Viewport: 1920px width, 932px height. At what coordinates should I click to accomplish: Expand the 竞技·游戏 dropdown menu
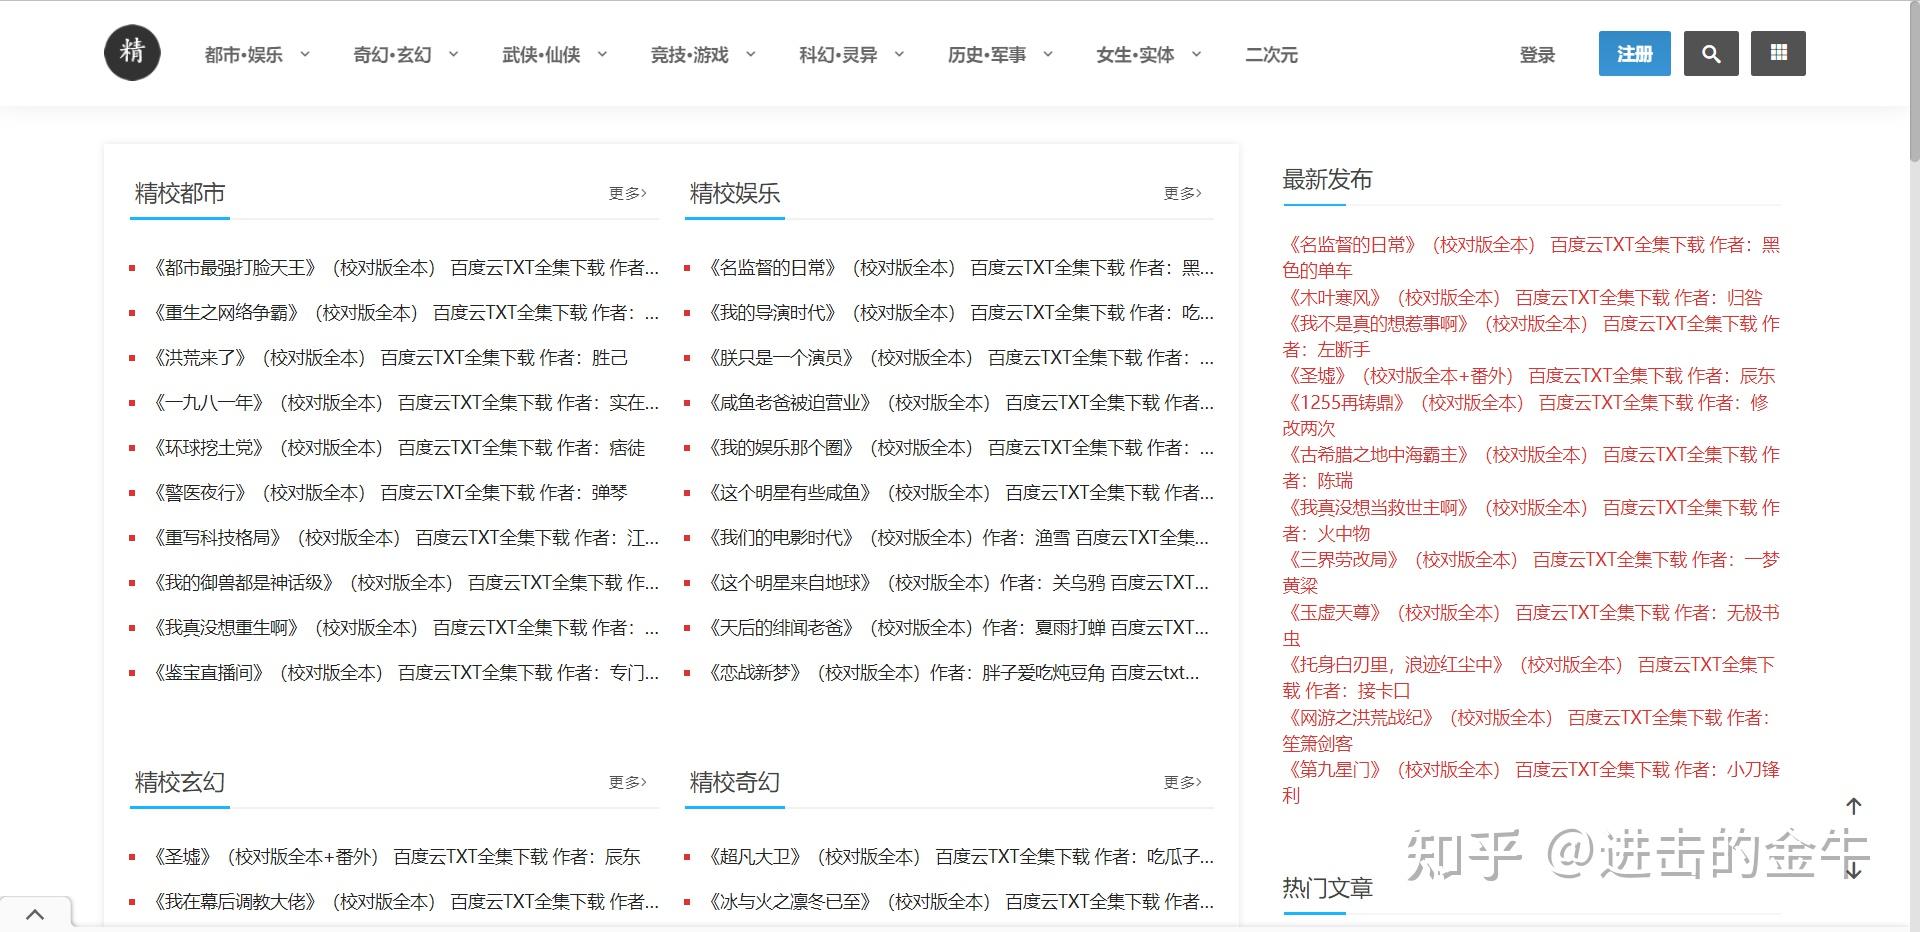pos(703,55)
